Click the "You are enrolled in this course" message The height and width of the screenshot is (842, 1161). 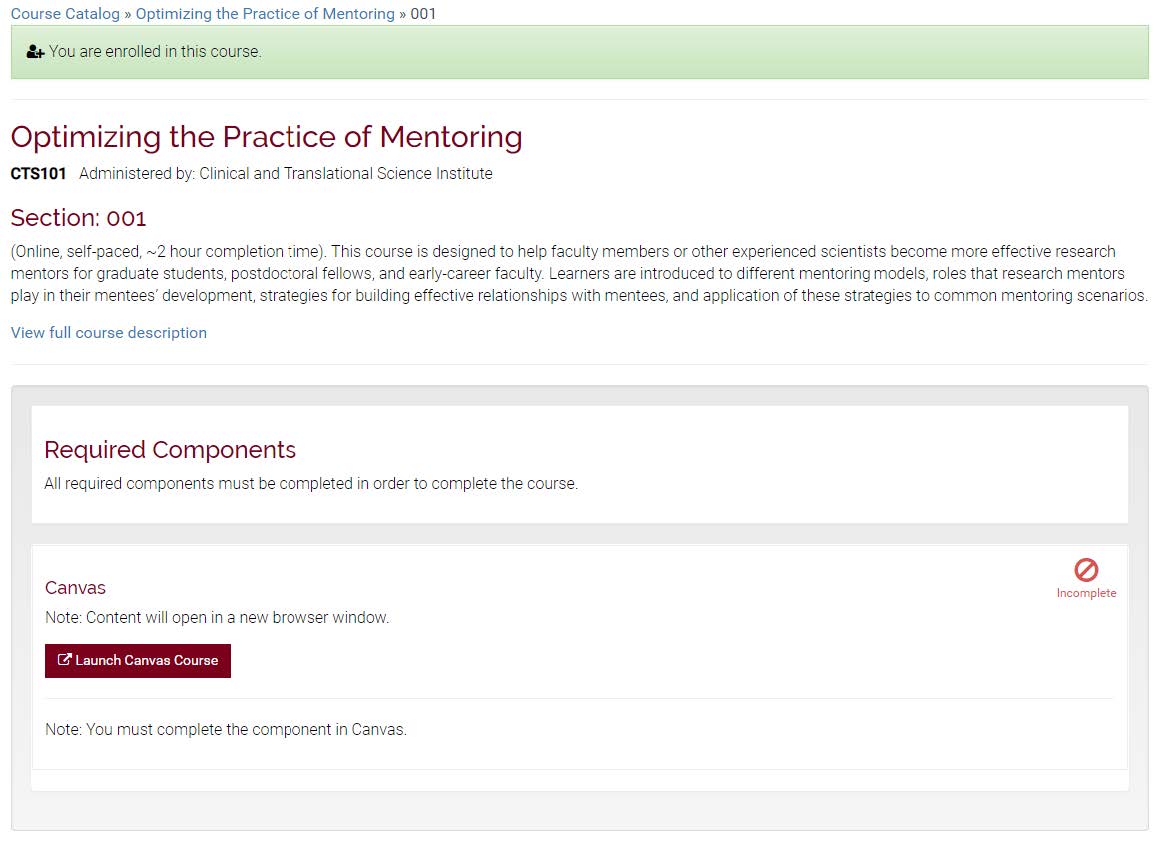[155, 52]
